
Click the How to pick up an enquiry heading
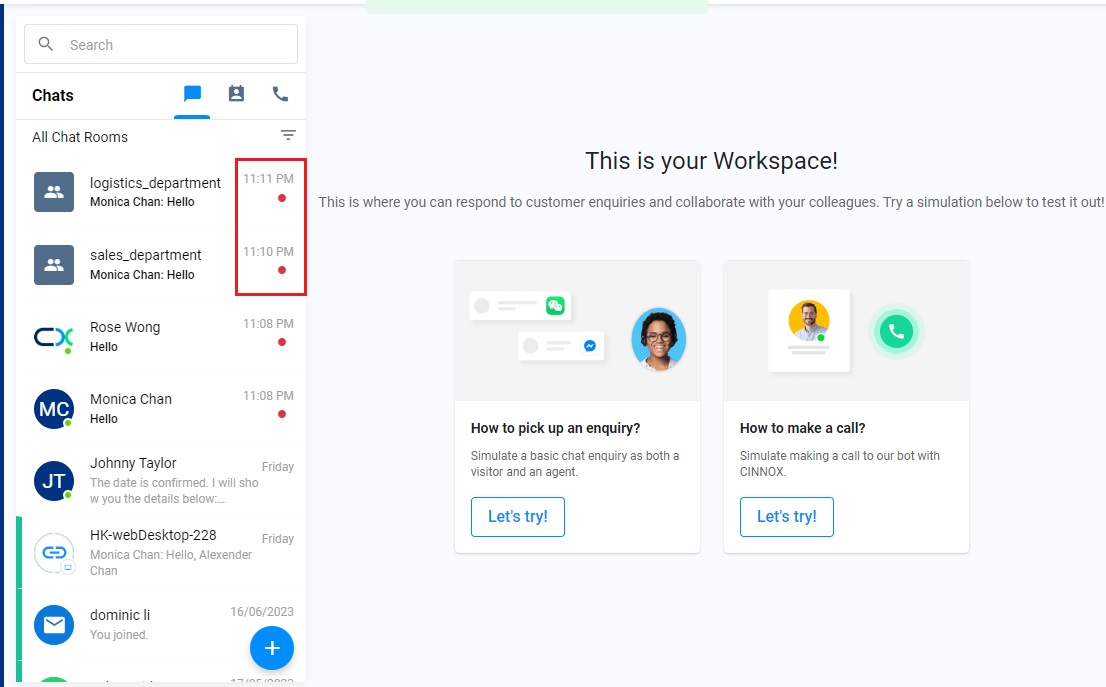tap(555, 428)
